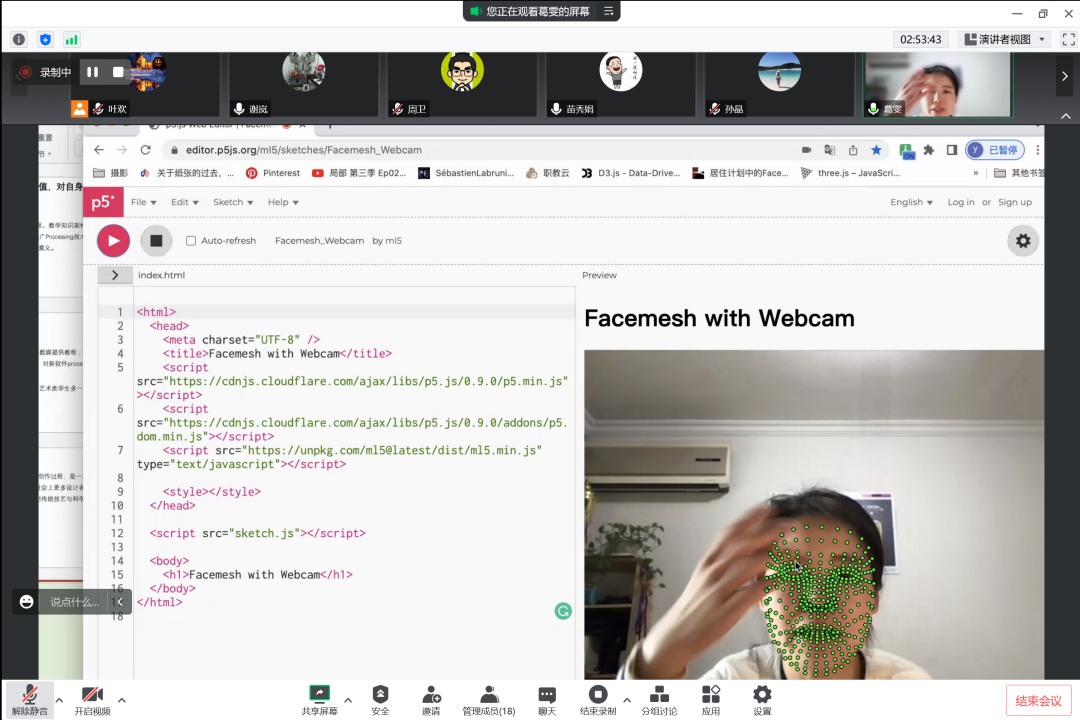Open the 应用 apps icon
Image resolution: width=1080 pixels, height=720 pixels.
pyautogui.click(x=711, y=696)
